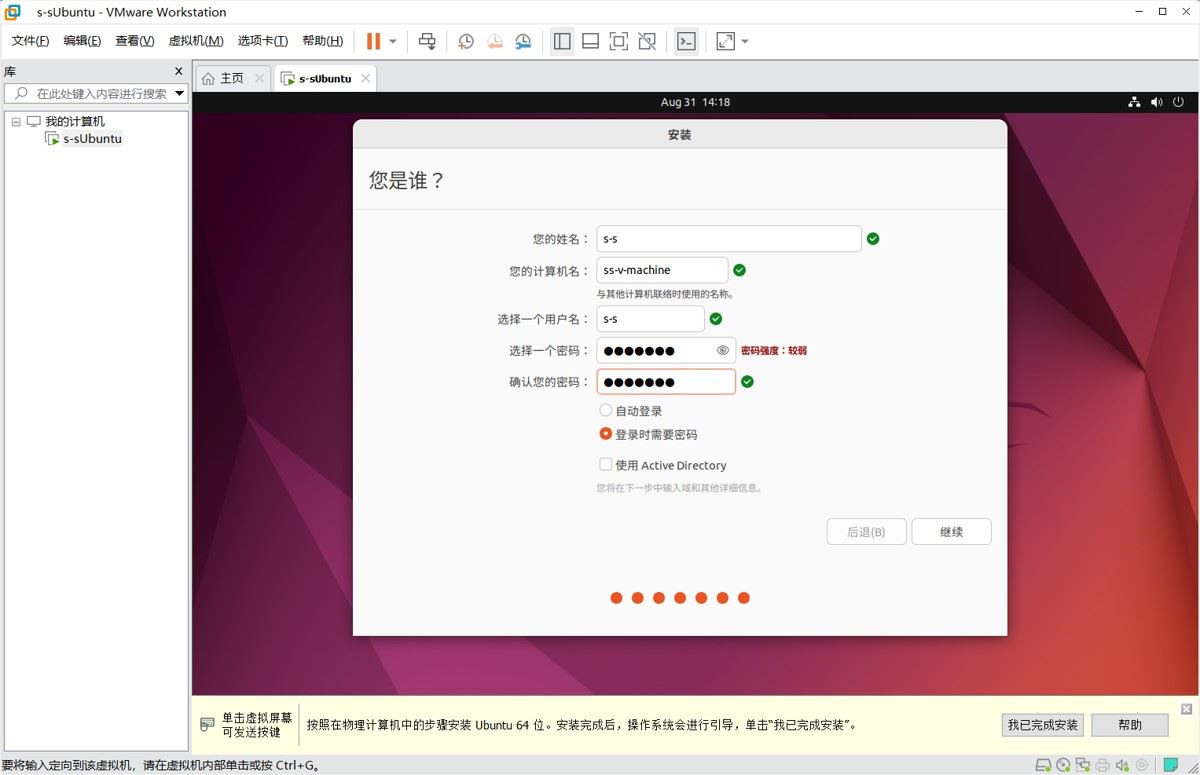Open the power options dropdown arrow beside pause
The height and width of the screenshot is (775, 1200).
pos(393,41)
